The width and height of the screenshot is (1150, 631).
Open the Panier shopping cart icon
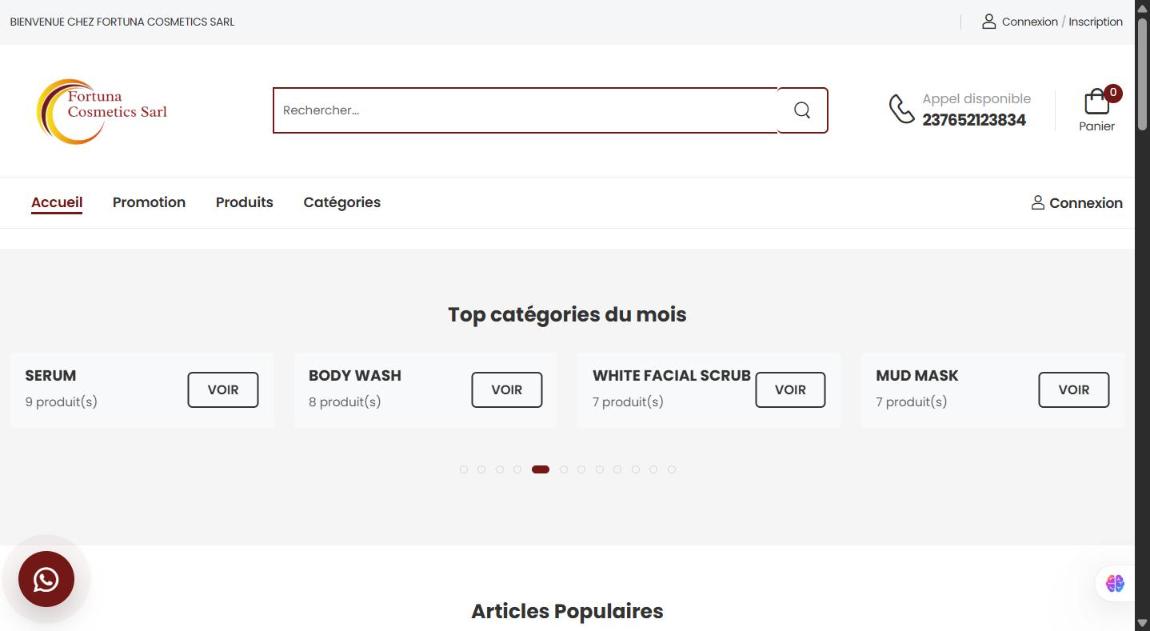pyautogui.click(x=1096, y=101)
